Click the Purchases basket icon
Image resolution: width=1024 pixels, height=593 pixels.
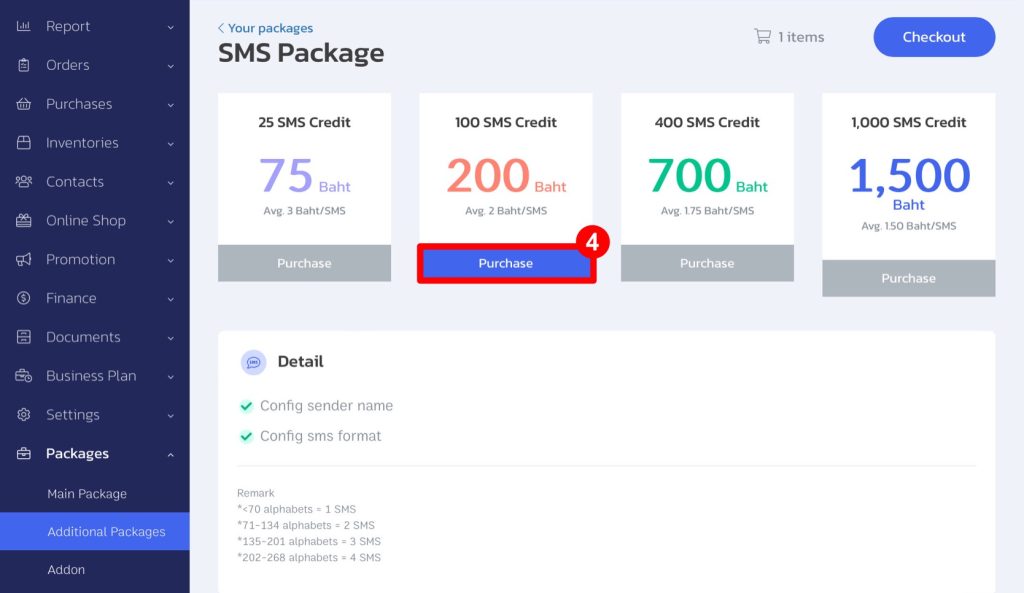tap(24, 104)
